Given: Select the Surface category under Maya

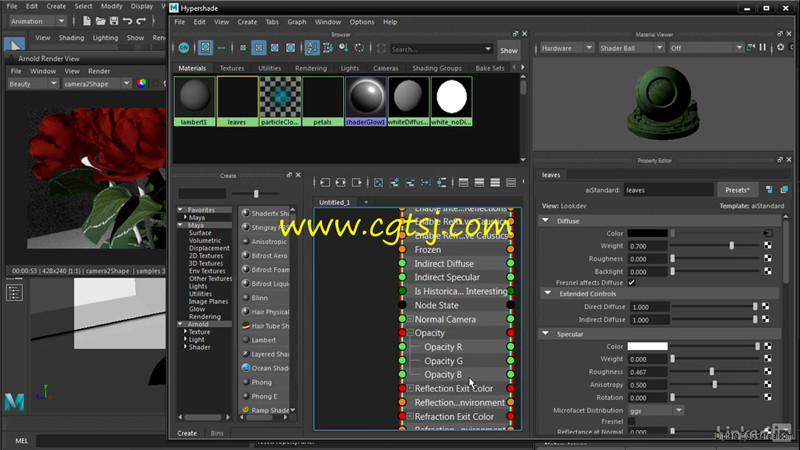Looking at the screenshot, I should [200, 233].
